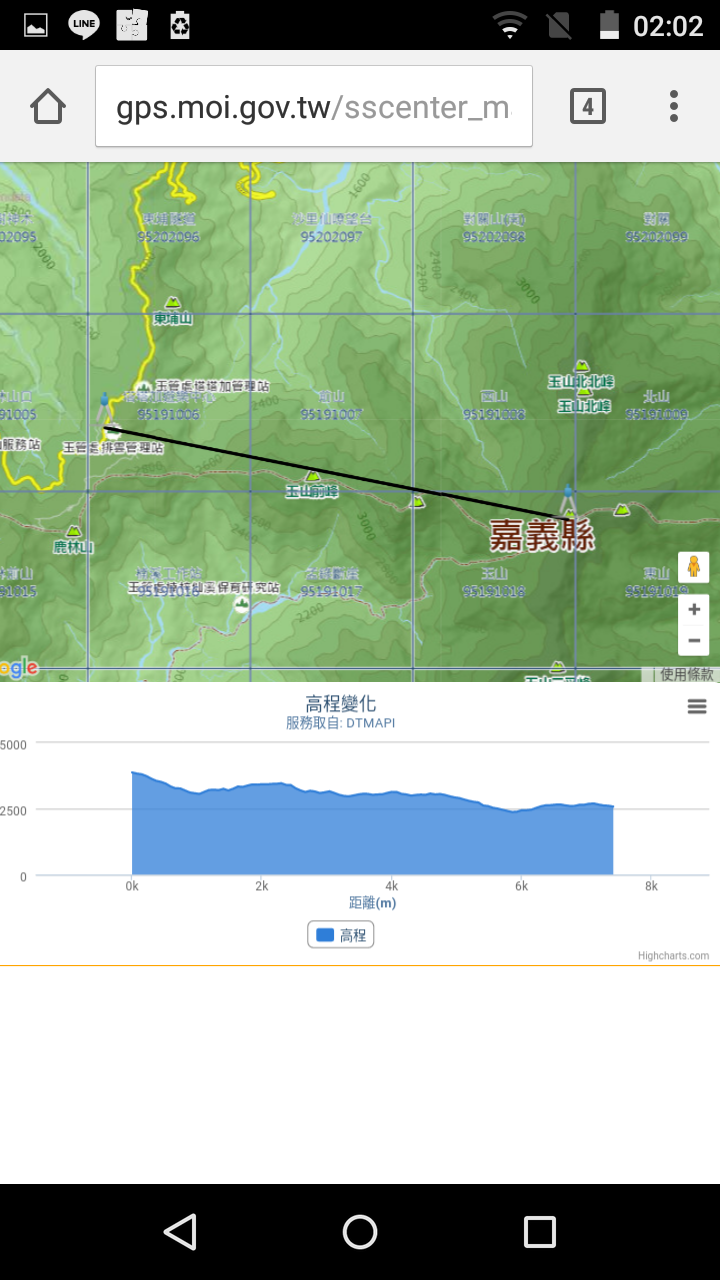Image resolution: width=720 pixels, height=1280 pixels.
Task: Open the tab switcher showing 4 tabs
Action: point(588,106)
